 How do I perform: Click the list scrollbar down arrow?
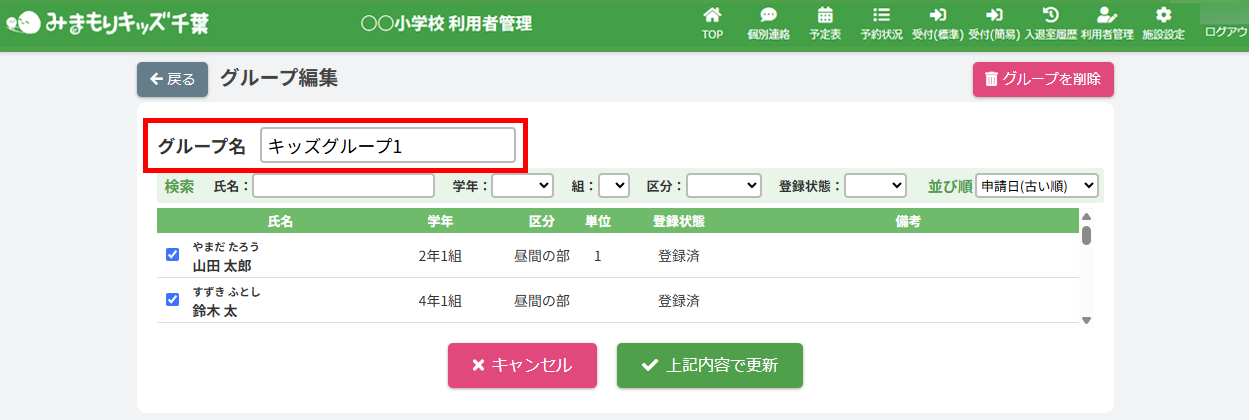1086,320
